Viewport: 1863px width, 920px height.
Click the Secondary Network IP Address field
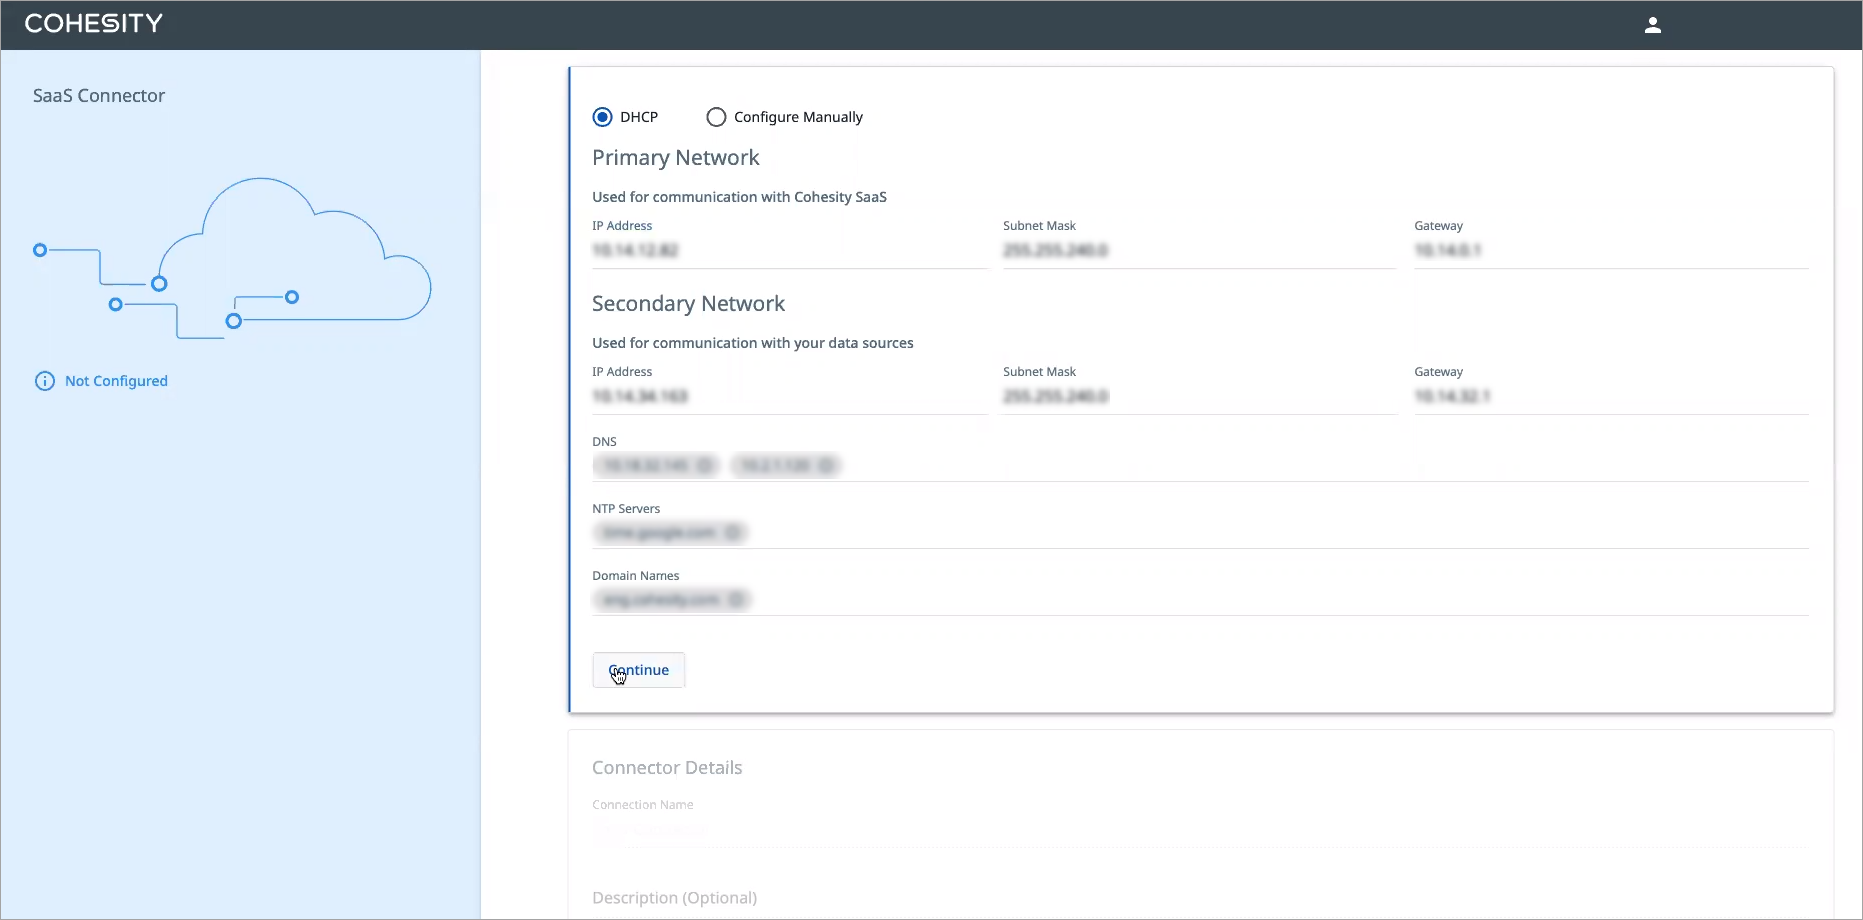pos(788,397)
